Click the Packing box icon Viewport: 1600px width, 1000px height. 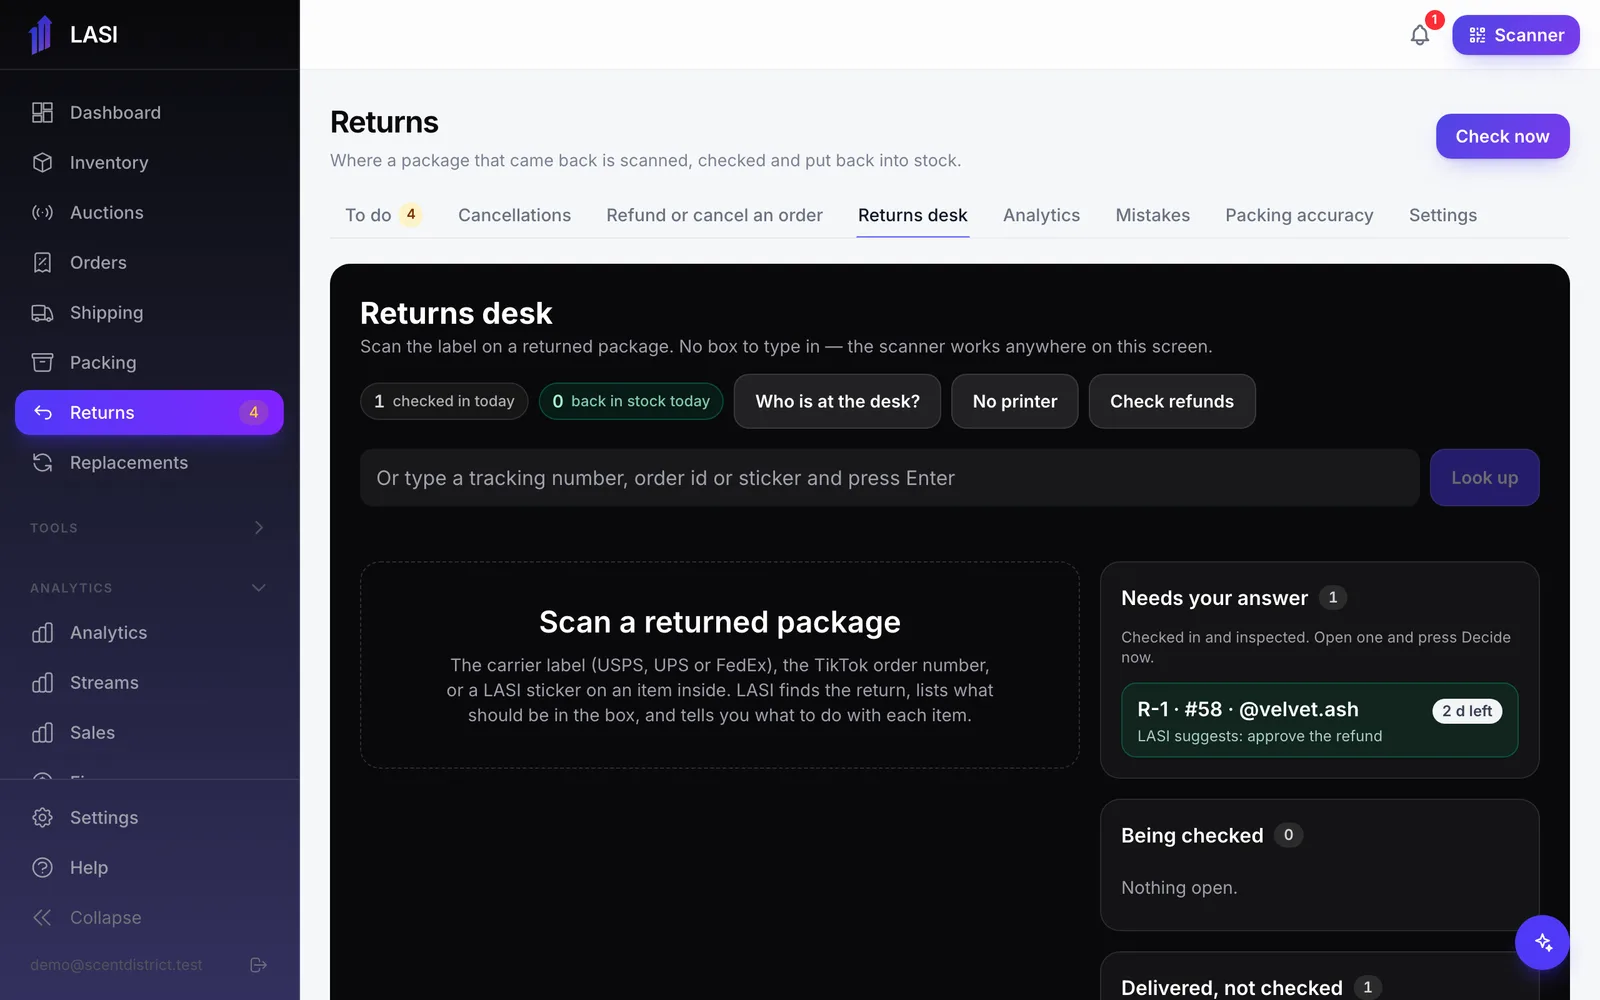pyautogui.click(x=42, y=363)
